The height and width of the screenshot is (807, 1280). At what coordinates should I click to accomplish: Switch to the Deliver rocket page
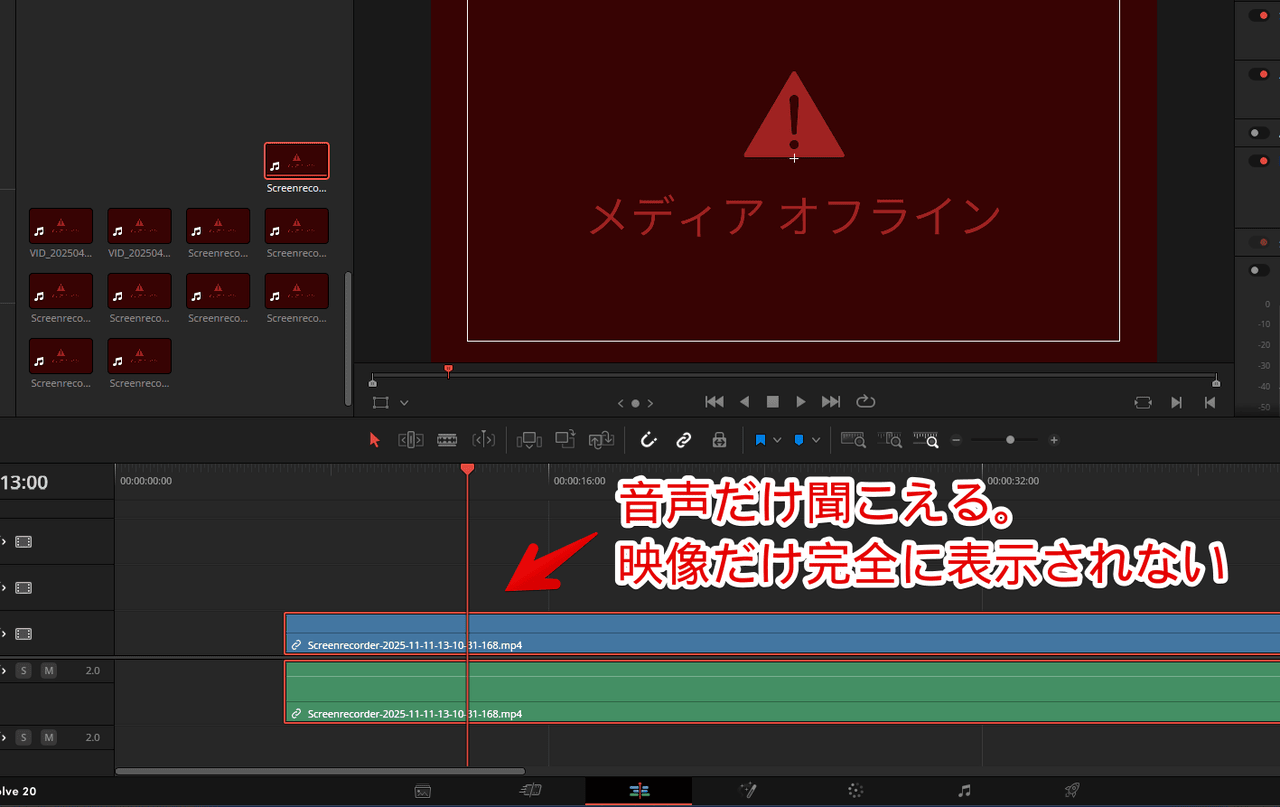coord(1072,791)
